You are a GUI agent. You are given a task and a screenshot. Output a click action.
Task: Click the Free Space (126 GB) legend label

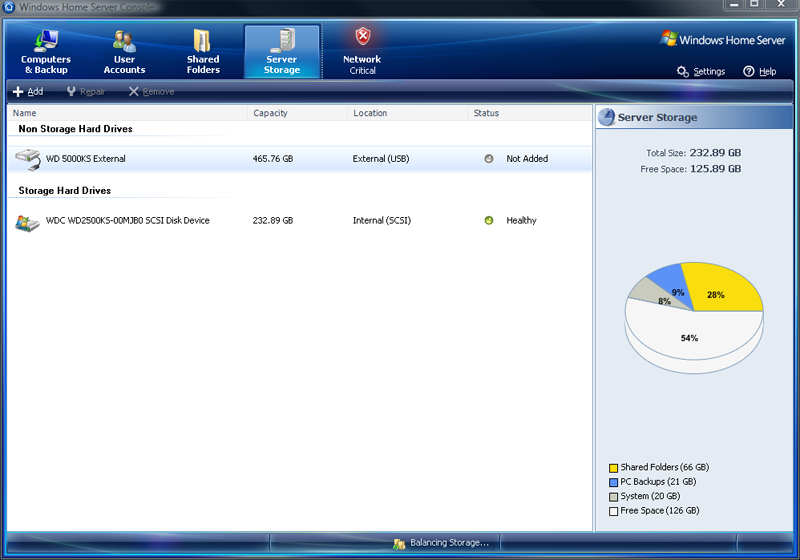tap(660, 511)
